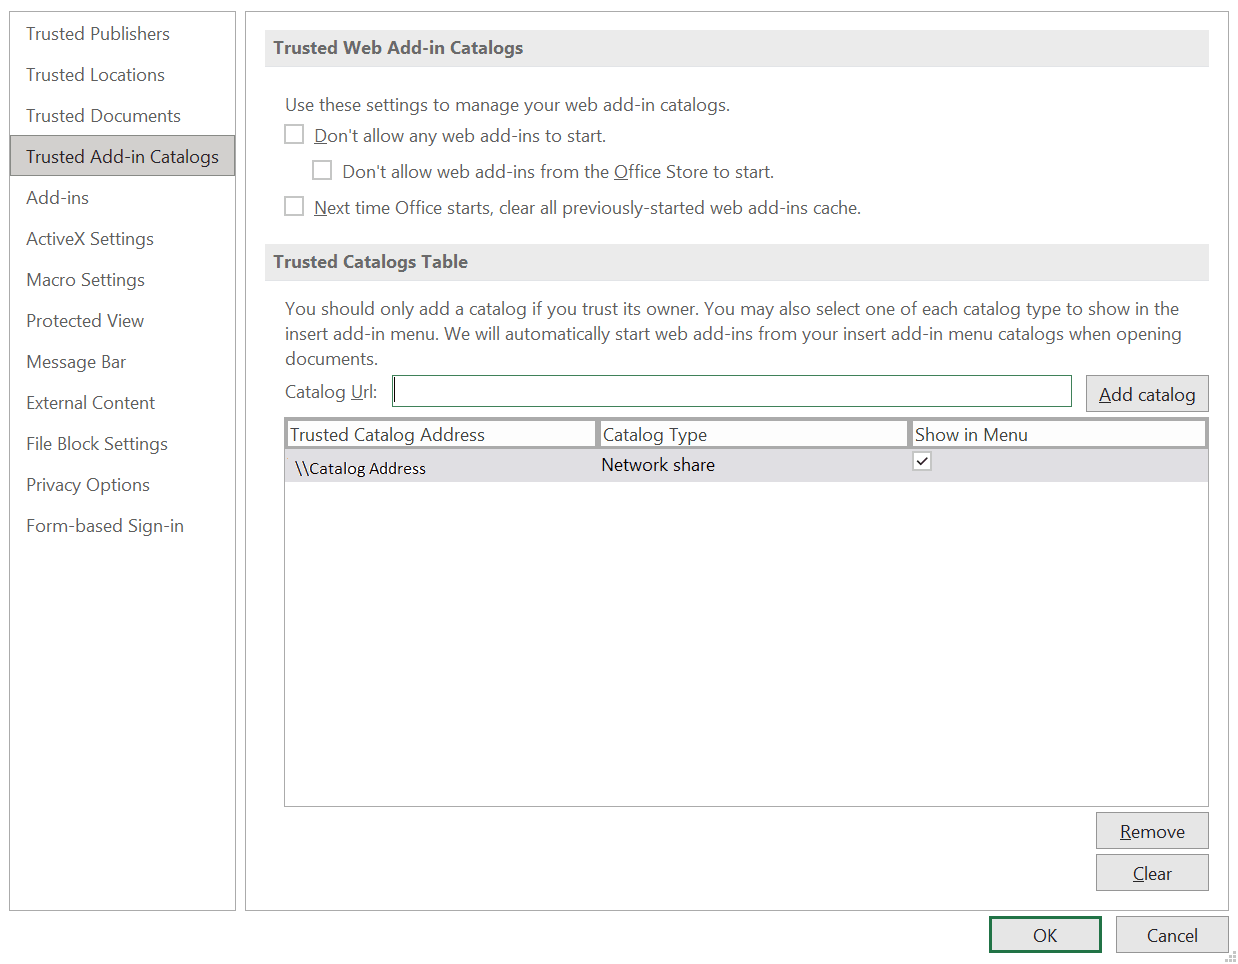The height and width of the screenshot is (964, 1238).
Task: Open External Content settings
Action: [90, 402]
